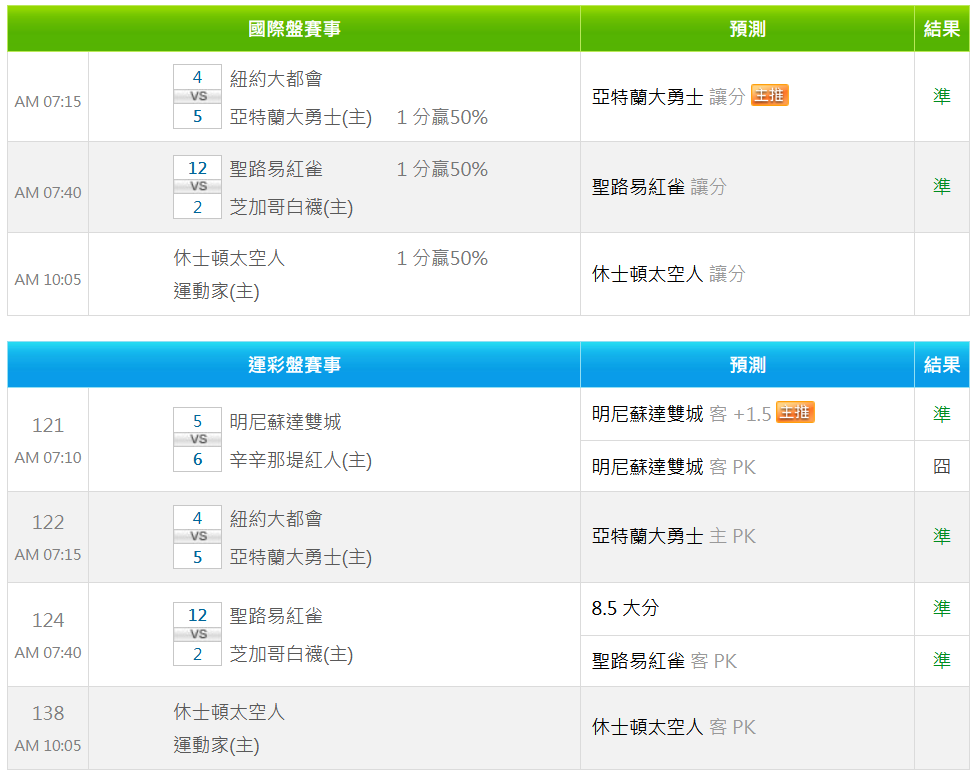Click the 主推 badge beside 亞特蘭大勇士 讓分

[x=769, y=95]
